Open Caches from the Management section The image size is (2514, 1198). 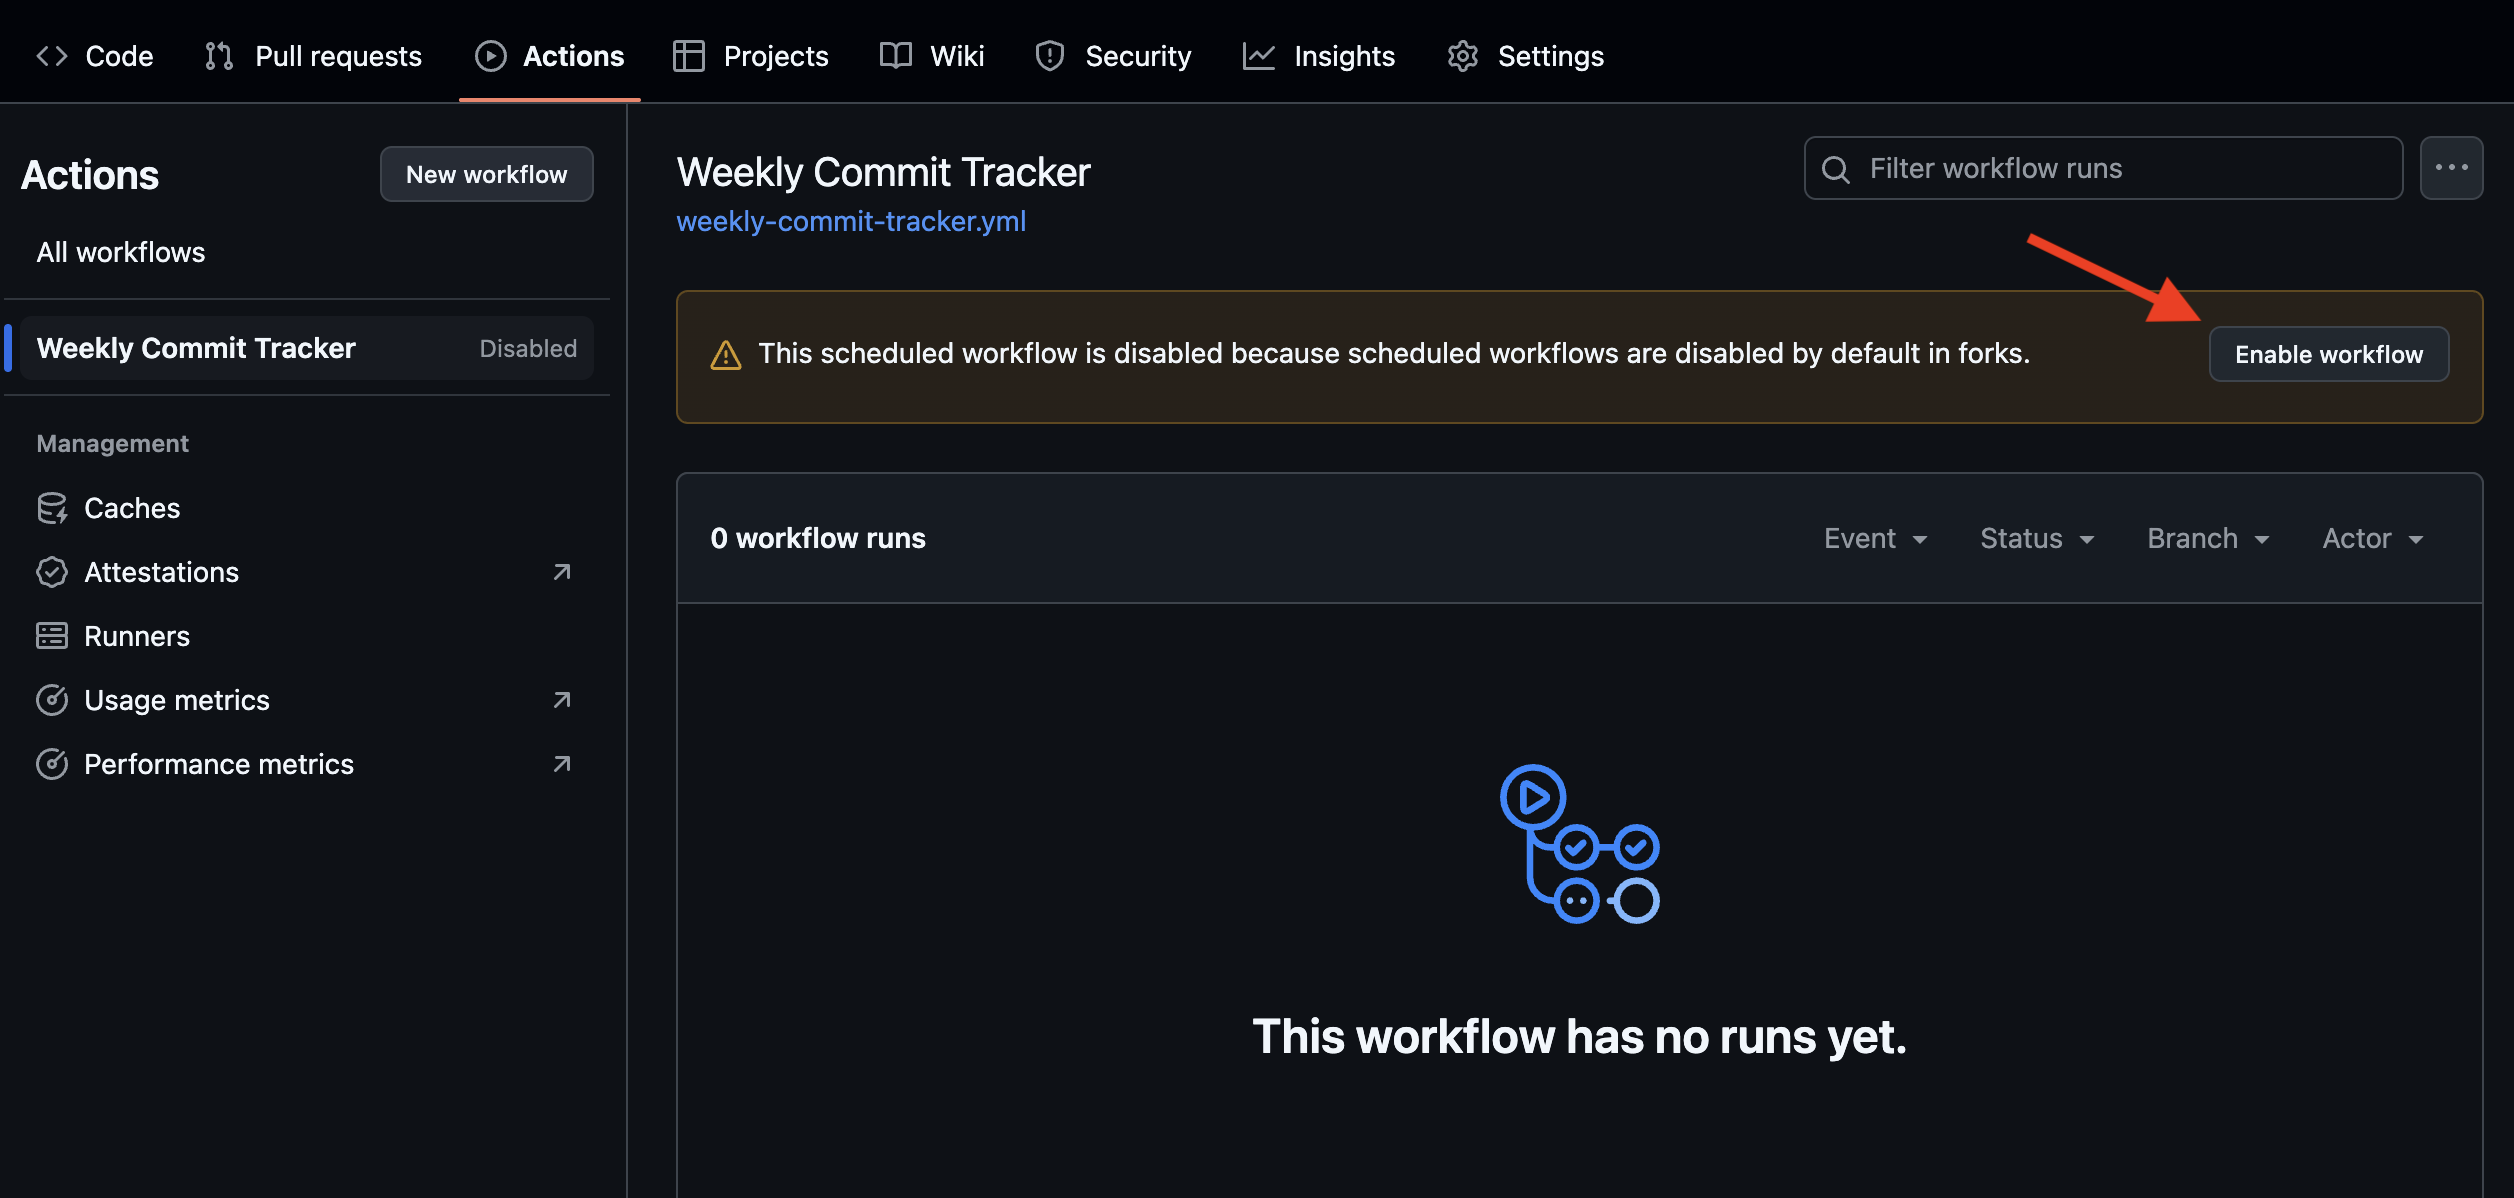pos(132,508)
